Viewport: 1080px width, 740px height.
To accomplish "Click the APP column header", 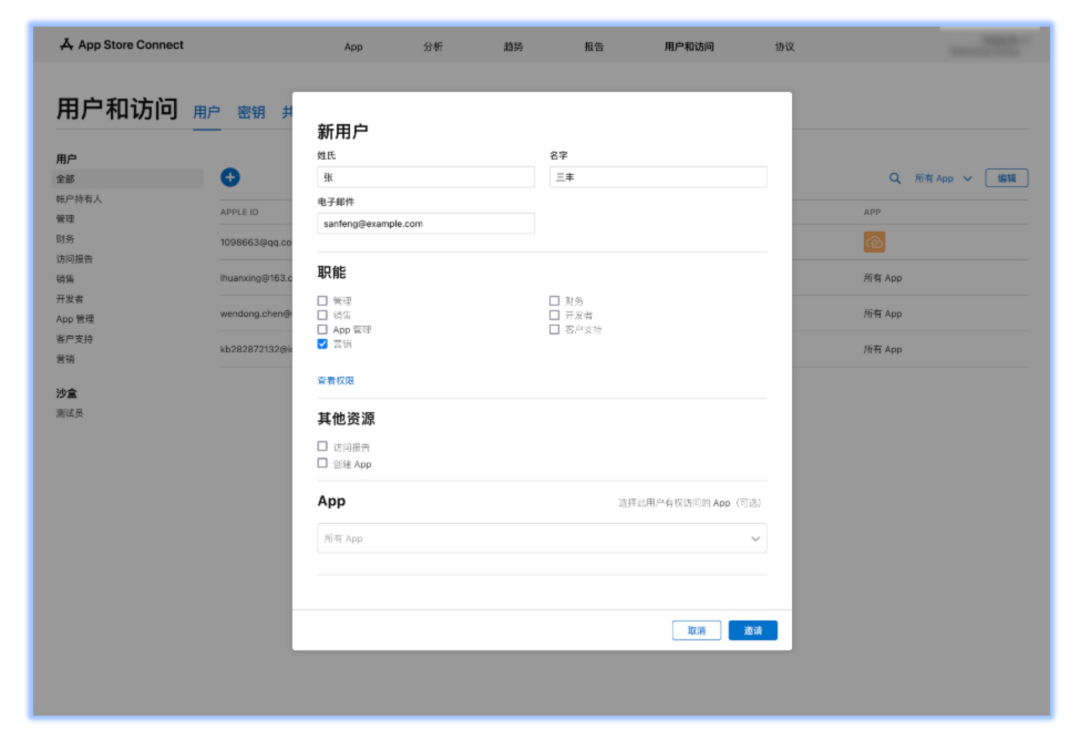I will tap(872, 212).
